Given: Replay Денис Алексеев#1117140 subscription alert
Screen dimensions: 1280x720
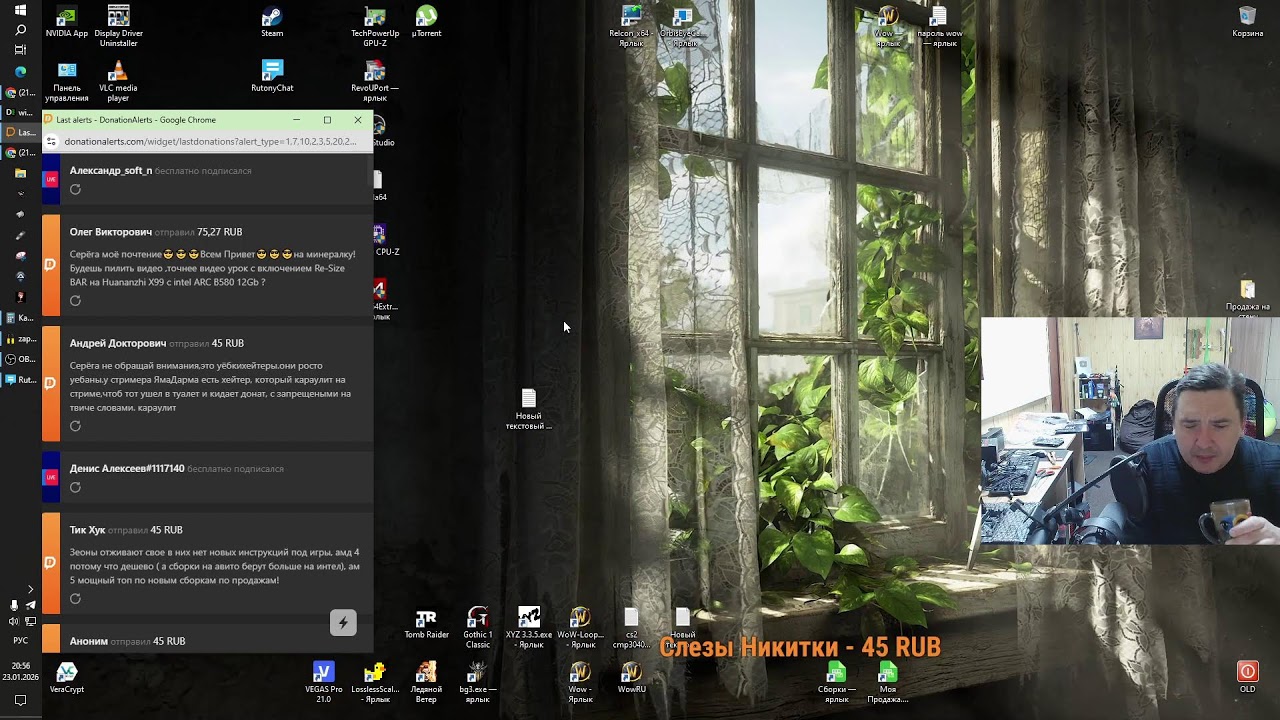Looking at the screenshot, I should (75, 487).
